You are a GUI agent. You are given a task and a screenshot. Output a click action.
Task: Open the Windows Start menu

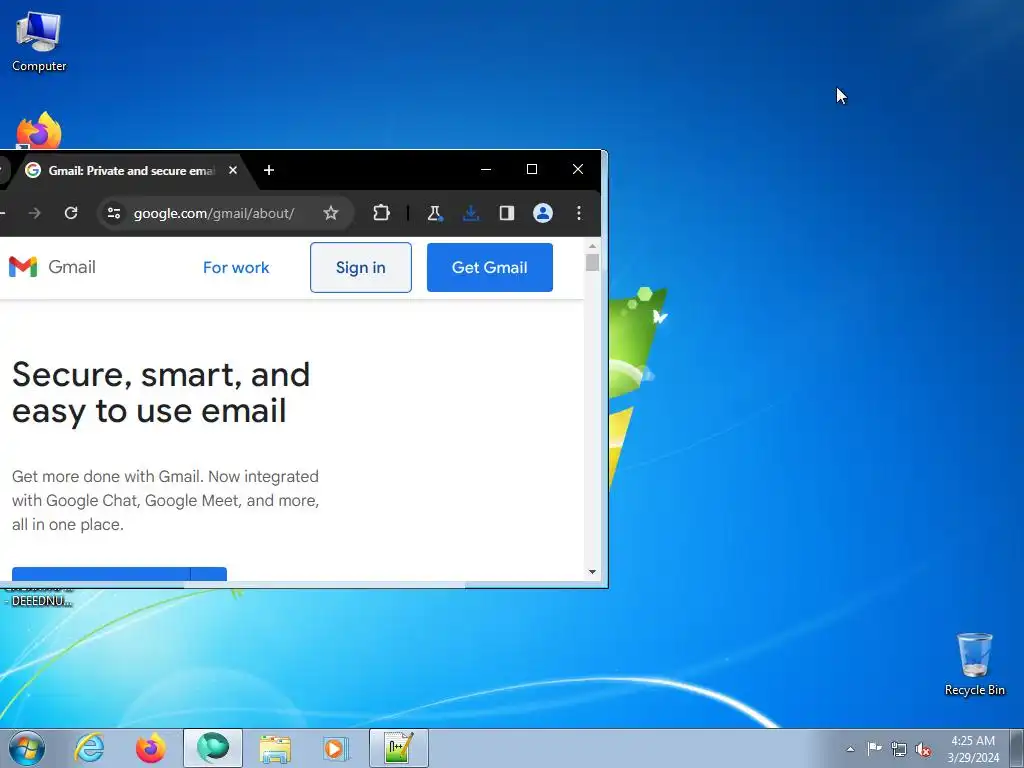[x=27, y=748]
